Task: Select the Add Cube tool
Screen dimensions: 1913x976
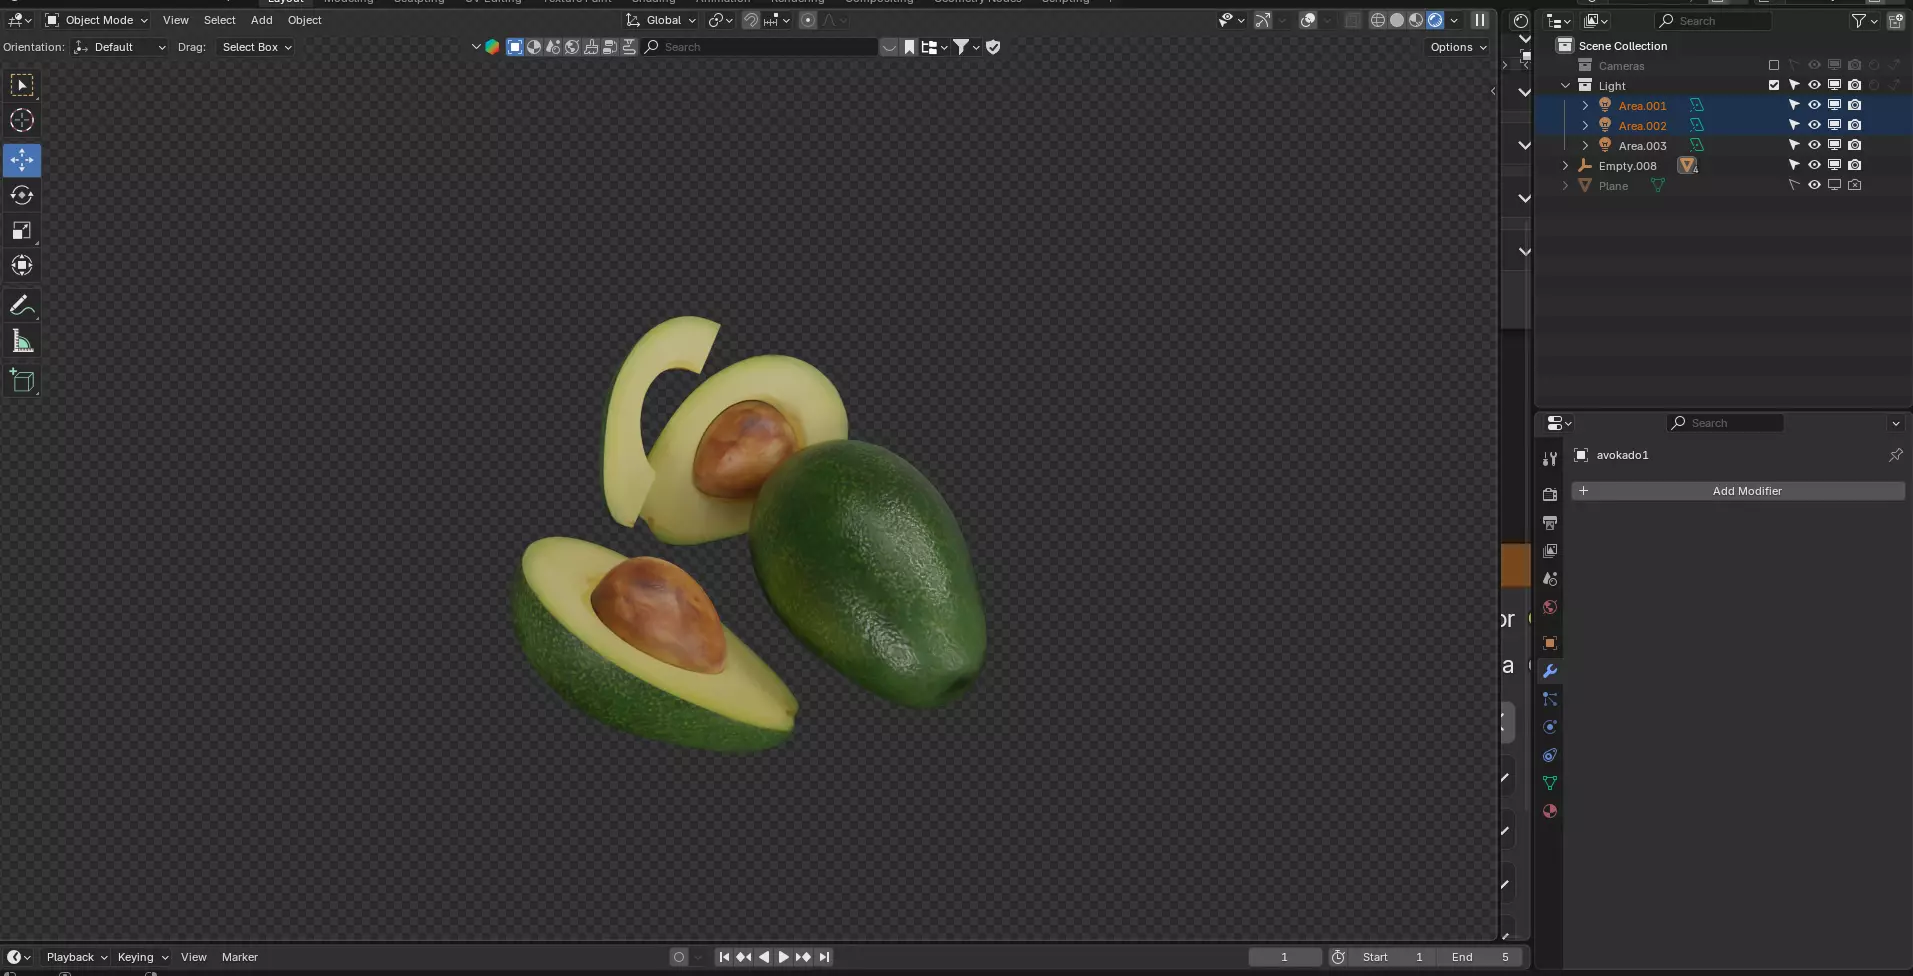Action: point(22,381)
